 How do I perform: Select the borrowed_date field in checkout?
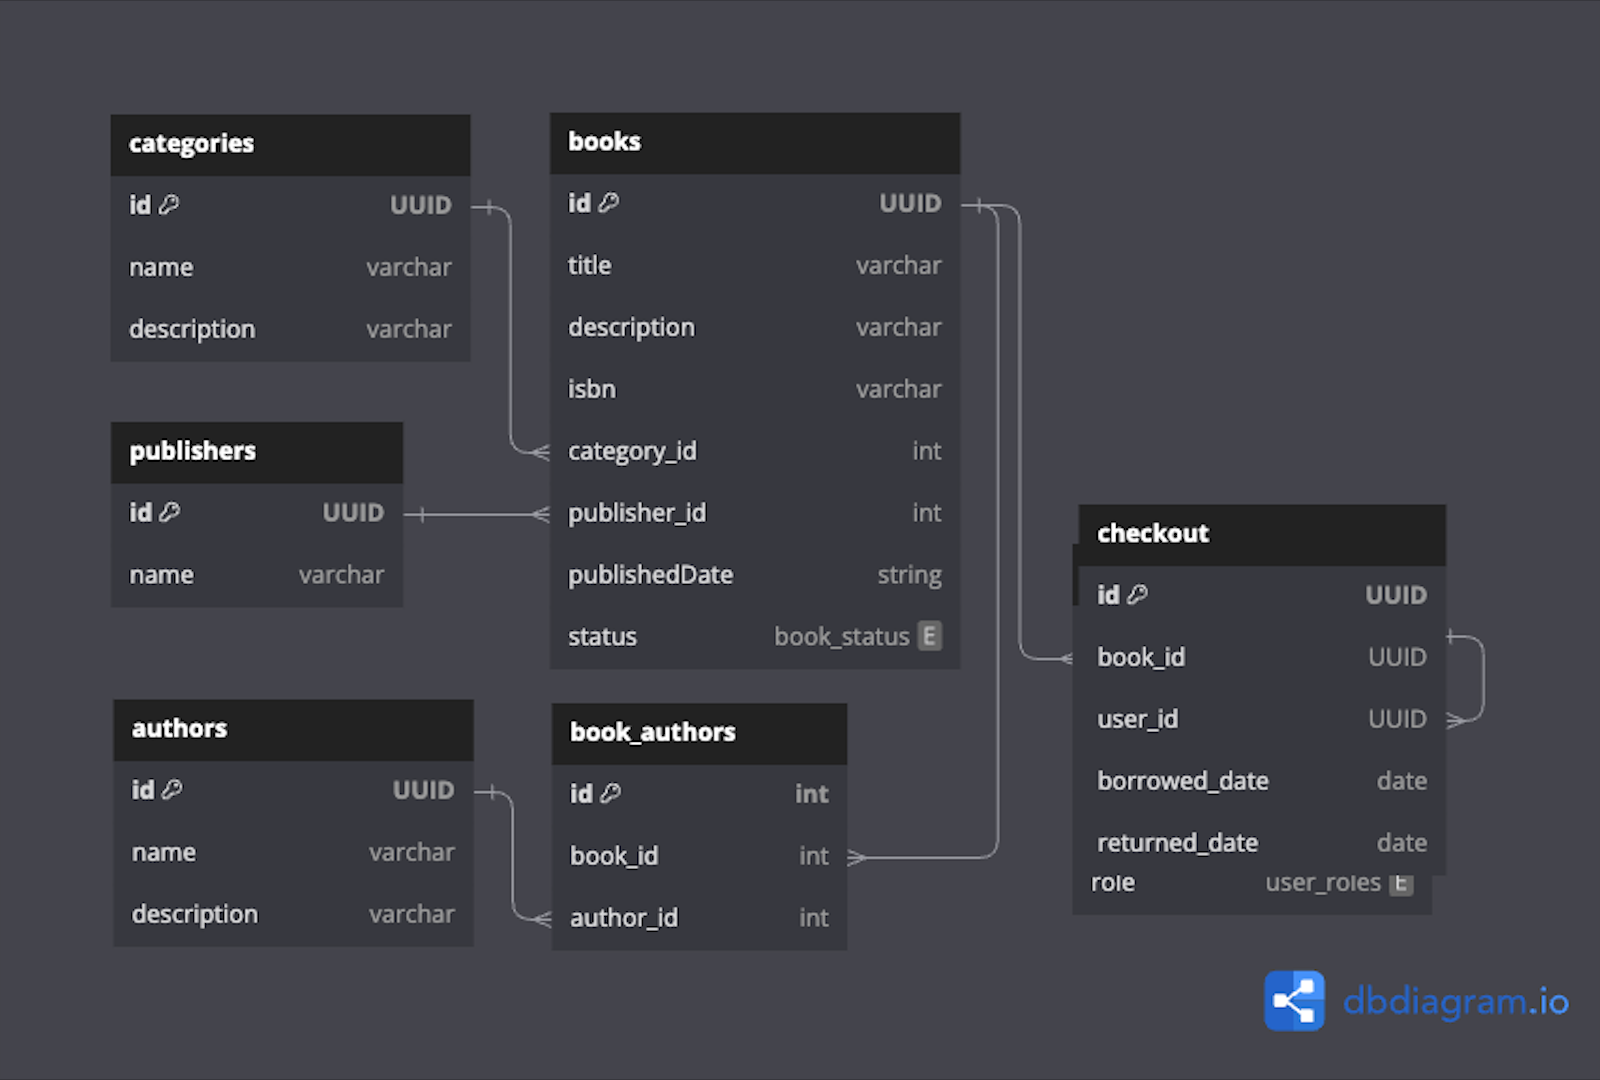[1183, 780]
